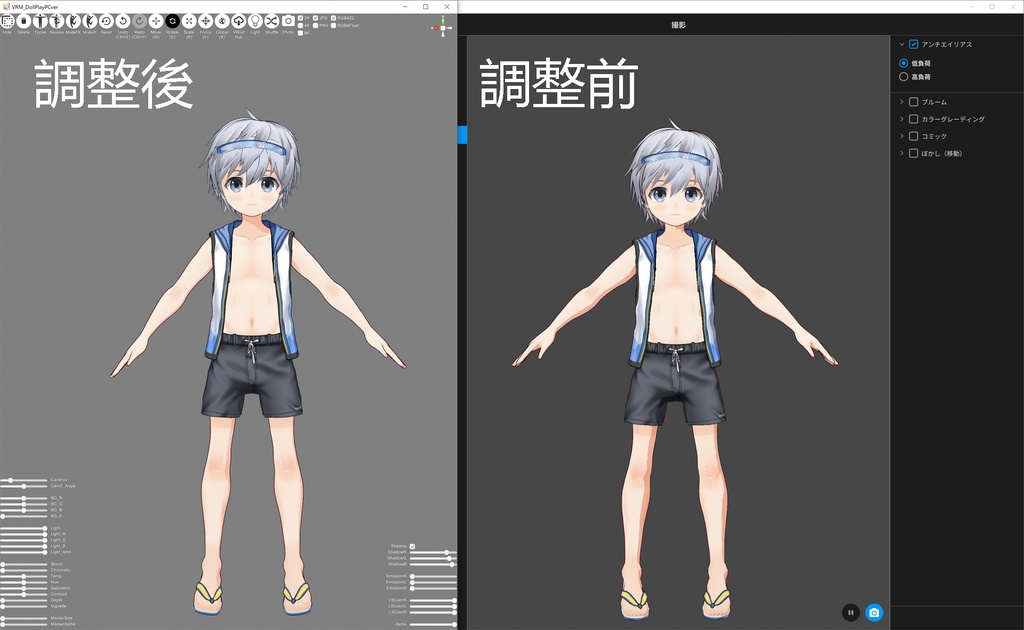This screenshot has width=1024, height=630.
Task: Click the Photo camera icon in DollPlay toolbar
Action: coord(288,21)
